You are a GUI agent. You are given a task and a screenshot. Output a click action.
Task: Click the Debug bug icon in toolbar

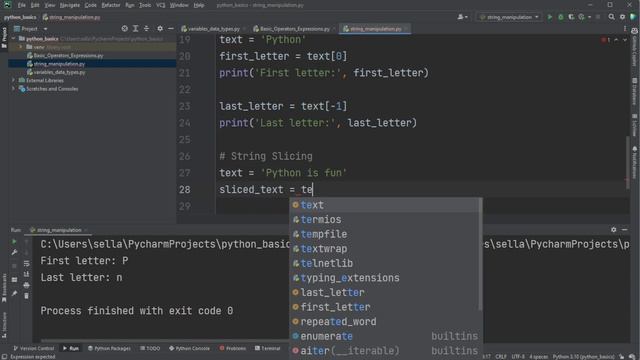pos(560,17)
